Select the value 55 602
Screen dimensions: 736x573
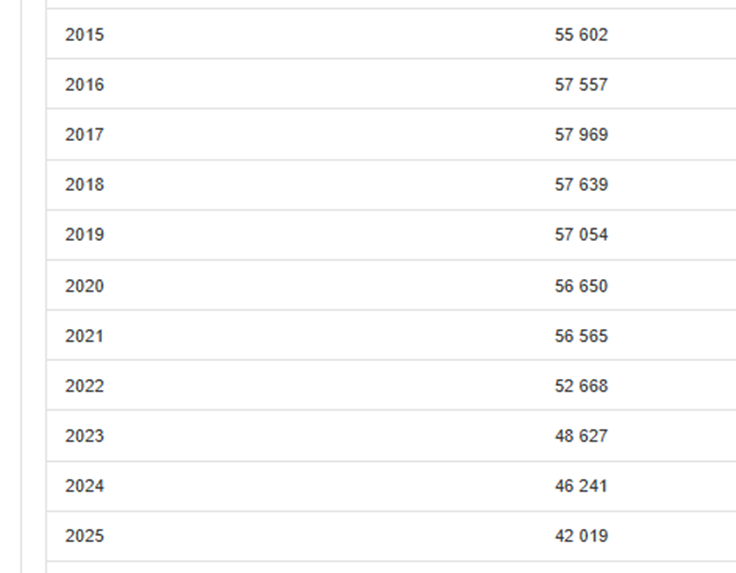point(581,35)
